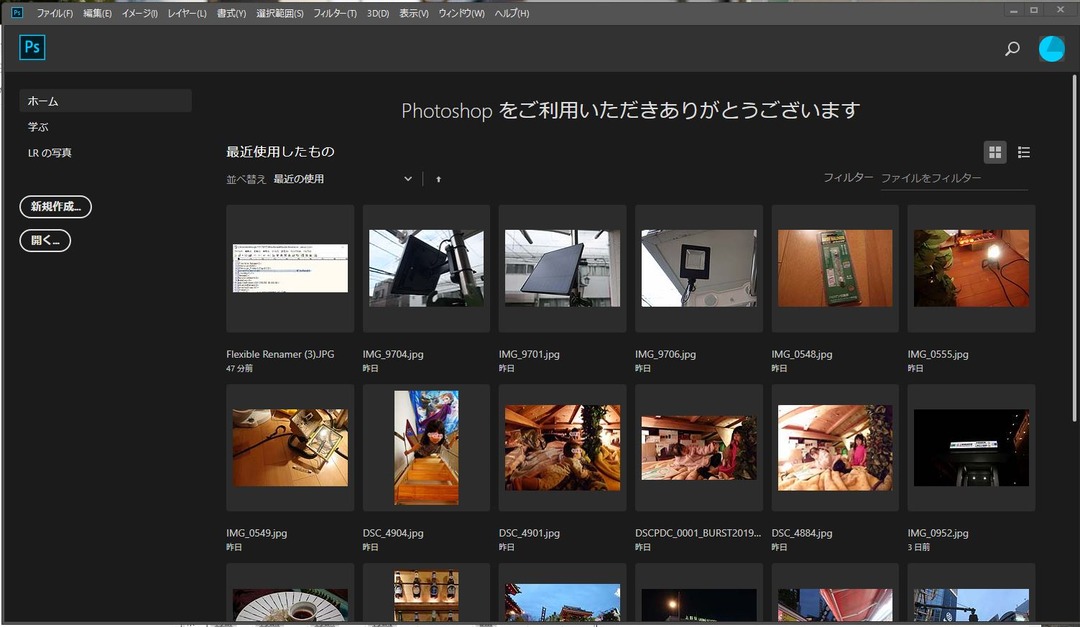
Task: Click the small Ps title bar icon
Action: 17,12
